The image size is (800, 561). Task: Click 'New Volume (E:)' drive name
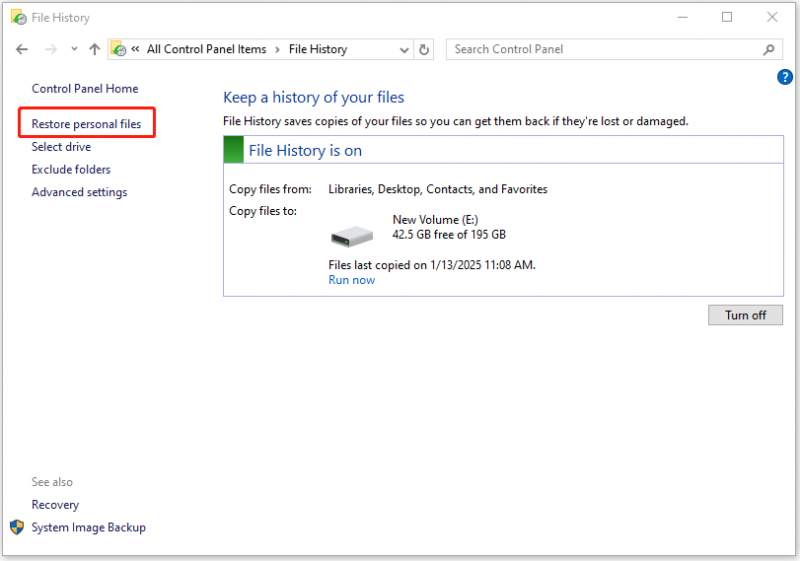click(435, 220)
